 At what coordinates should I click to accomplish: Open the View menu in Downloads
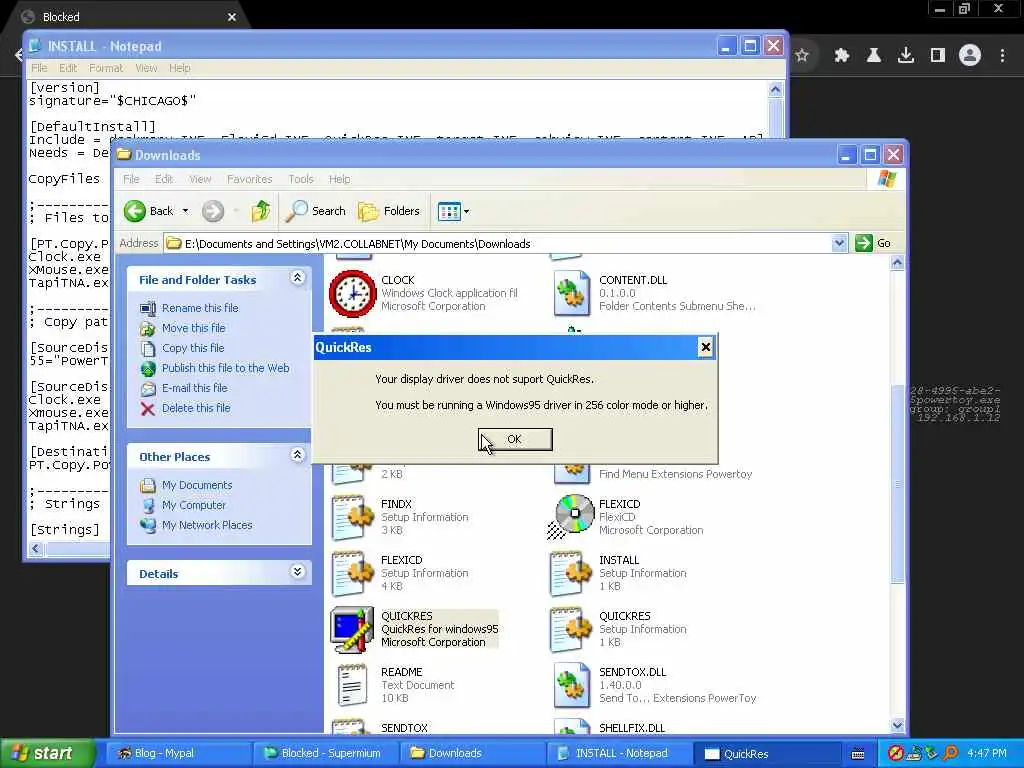(x=200, y=179)
